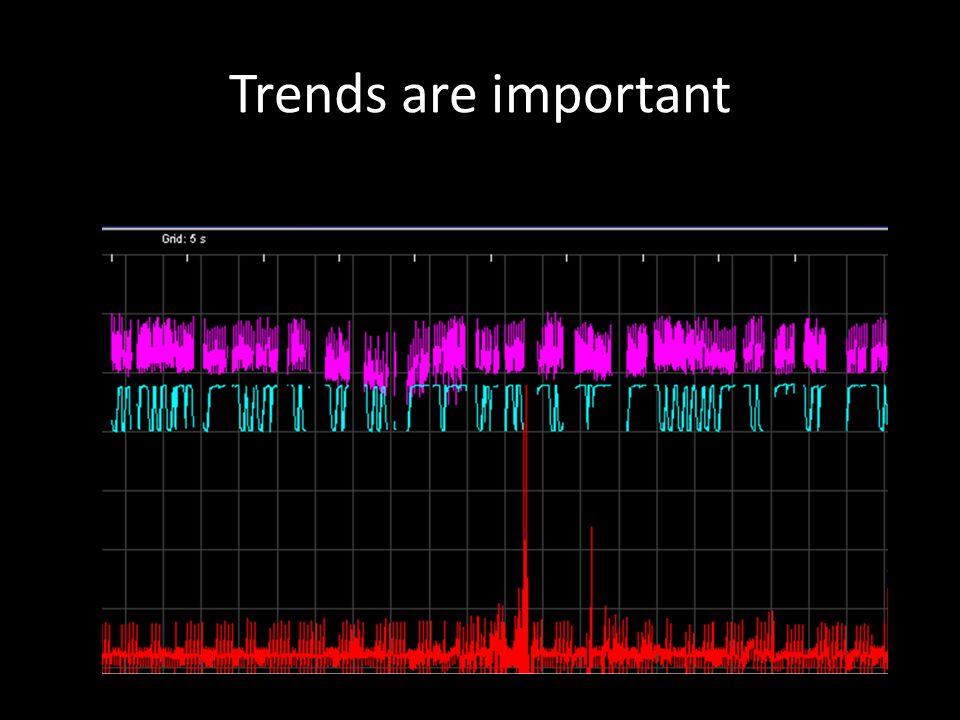Click the tallest red spike in the chart

(525, 529)
